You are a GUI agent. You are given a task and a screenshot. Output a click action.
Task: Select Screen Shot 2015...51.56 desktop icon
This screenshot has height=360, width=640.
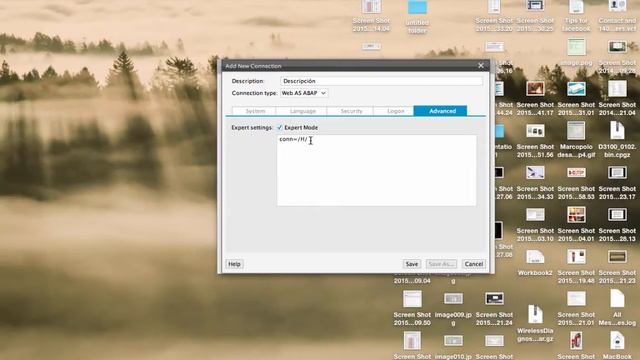click(x=535, y=131)
